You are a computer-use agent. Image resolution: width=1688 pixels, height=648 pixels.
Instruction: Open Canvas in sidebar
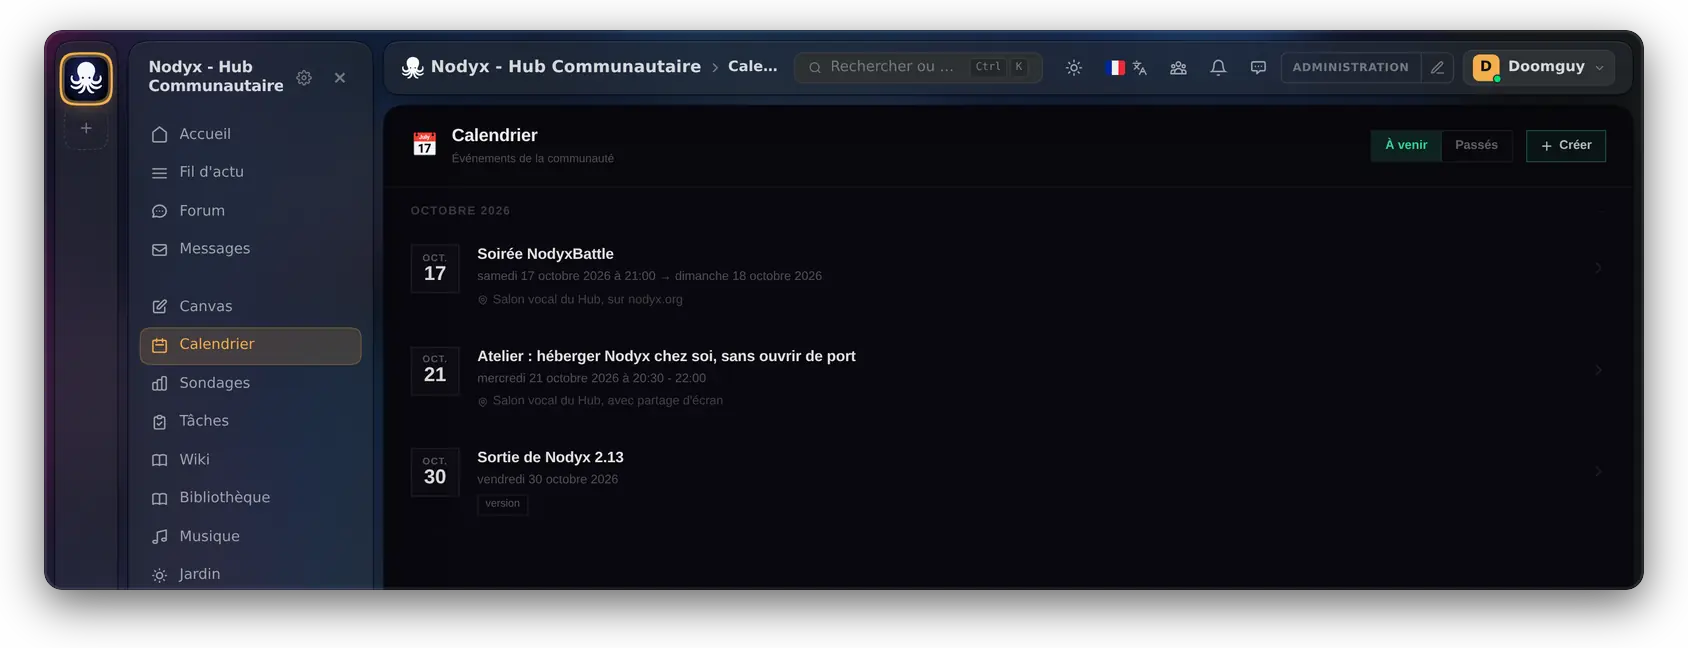pos(250,306)
